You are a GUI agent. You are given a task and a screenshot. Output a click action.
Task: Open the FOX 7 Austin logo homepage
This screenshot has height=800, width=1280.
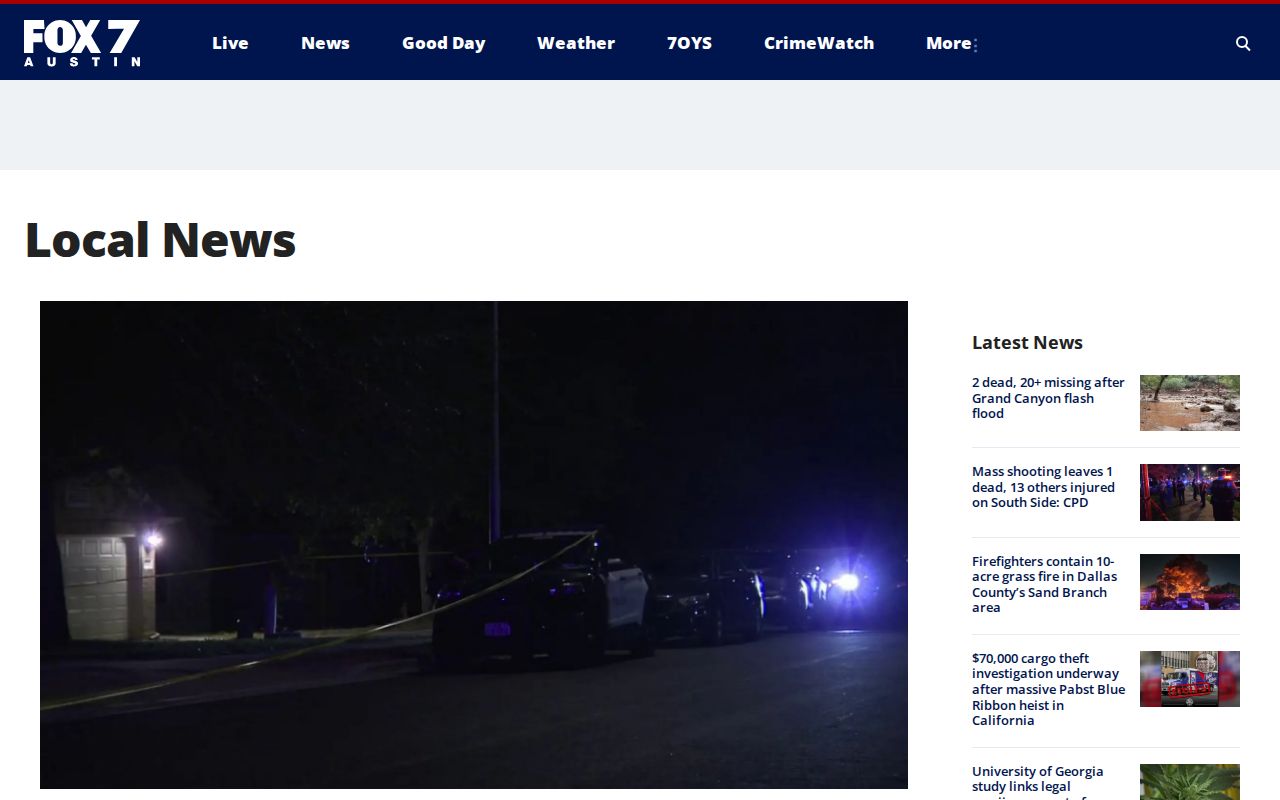82,43
